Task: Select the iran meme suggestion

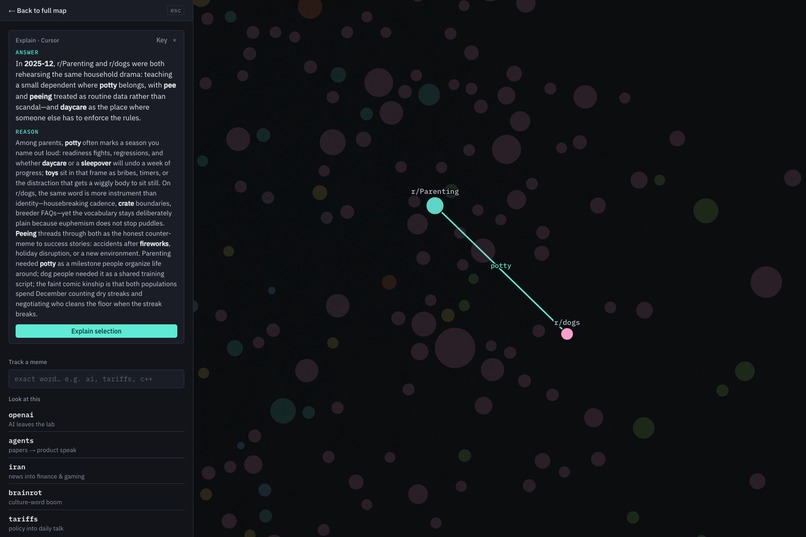Action: 96,471
